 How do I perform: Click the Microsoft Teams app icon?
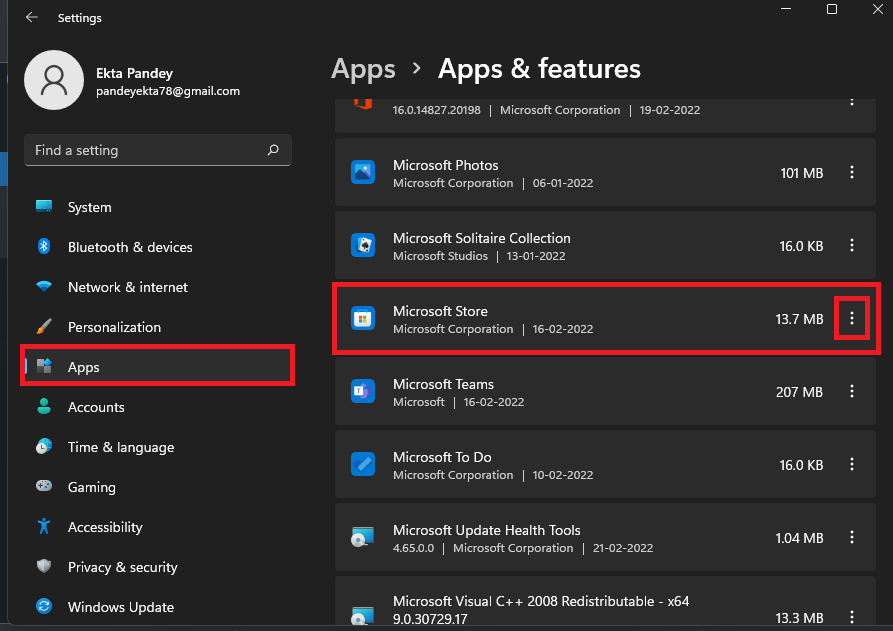pos(362,392)
